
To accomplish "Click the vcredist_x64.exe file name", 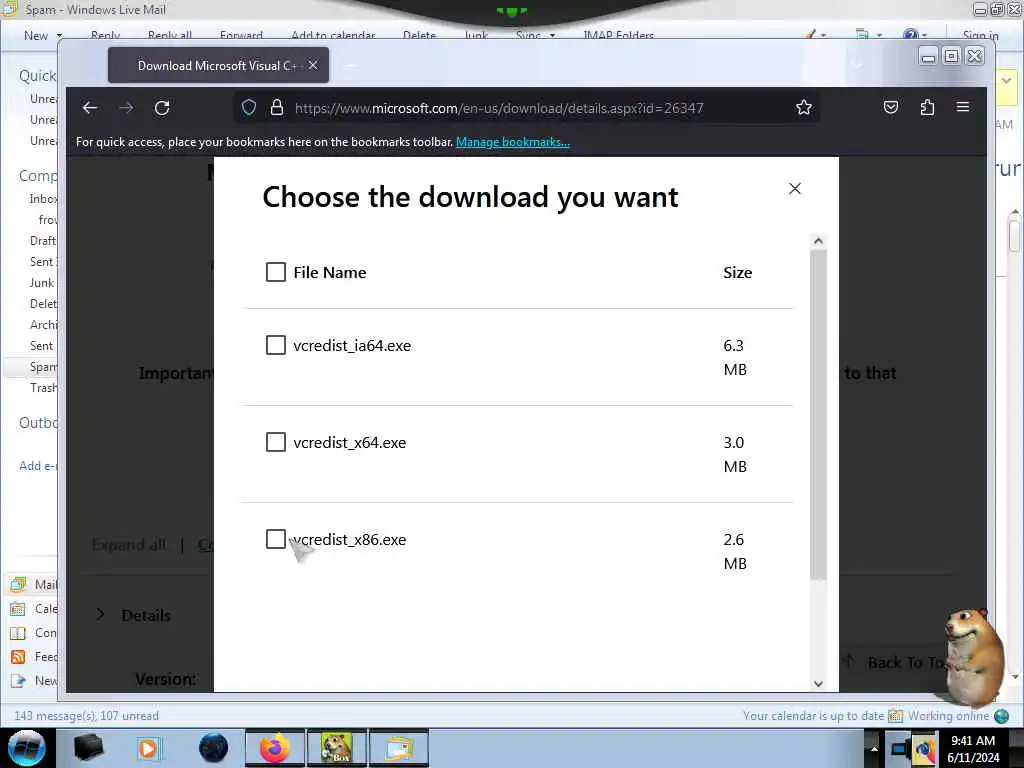I will (x=349, y=443).
